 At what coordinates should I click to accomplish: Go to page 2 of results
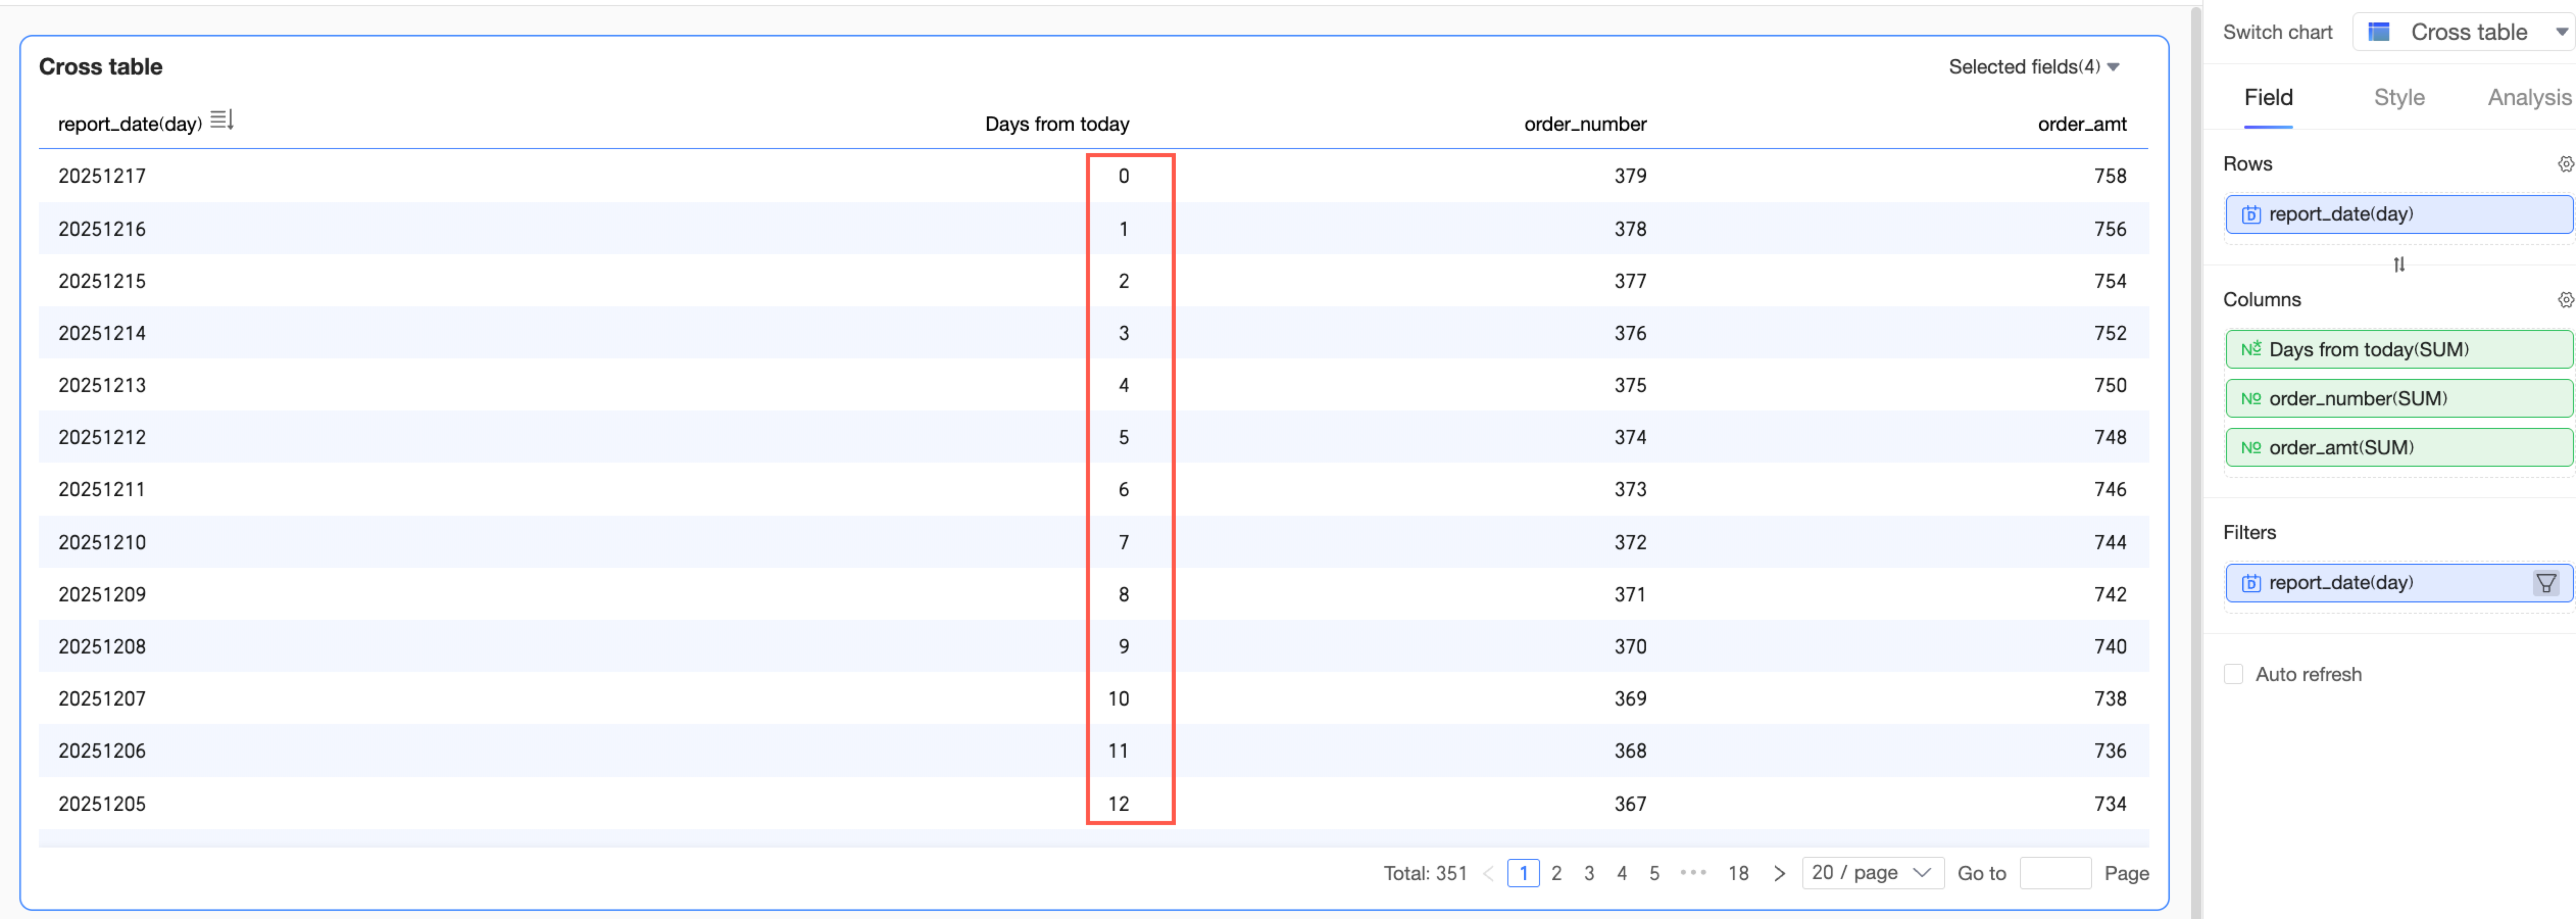pyautogui.click(x=1556, y=874)
